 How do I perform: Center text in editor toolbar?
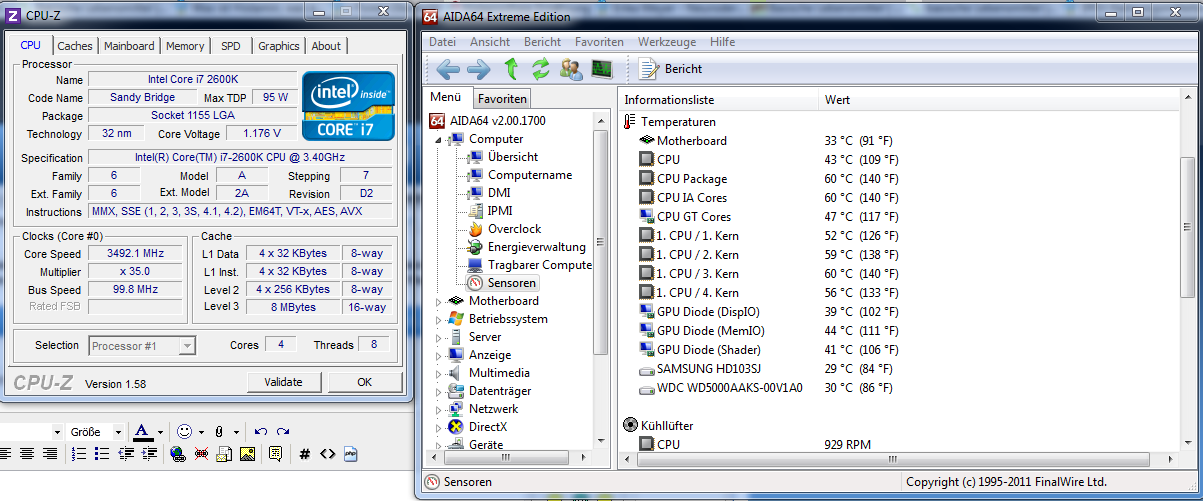27,453
